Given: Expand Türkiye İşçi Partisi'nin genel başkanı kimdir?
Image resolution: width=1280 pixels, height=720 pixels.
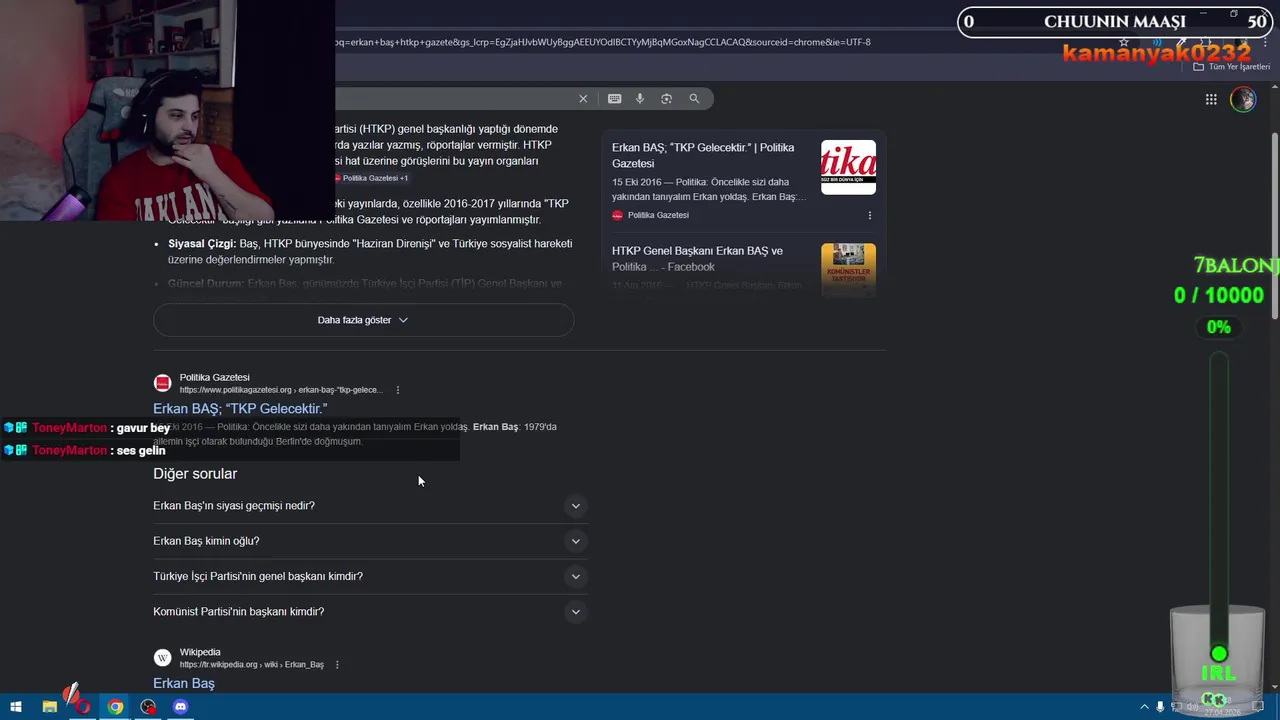Looking at the screenshot, I should pyautogui.click(x=370, y=576).
